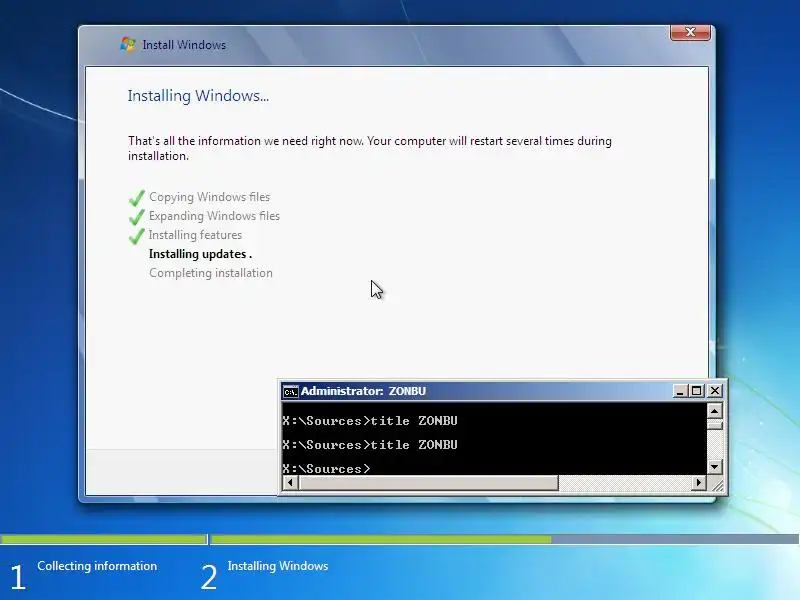Click the console vertical scrollbar down arrow

pyautogui.click(x=714, y=466)
